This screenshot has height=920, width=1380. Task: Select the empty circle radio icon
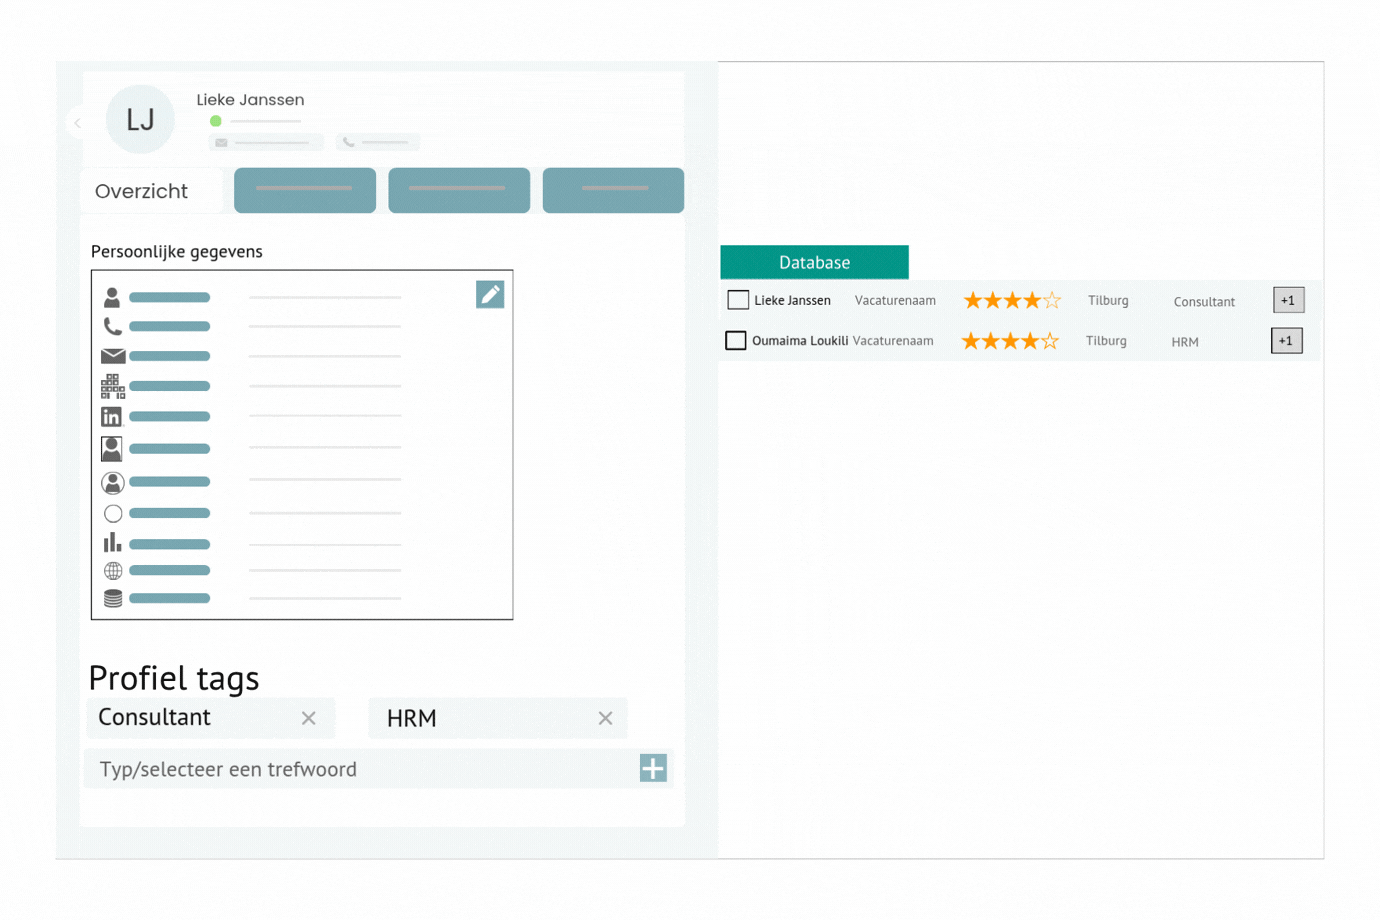113,514
